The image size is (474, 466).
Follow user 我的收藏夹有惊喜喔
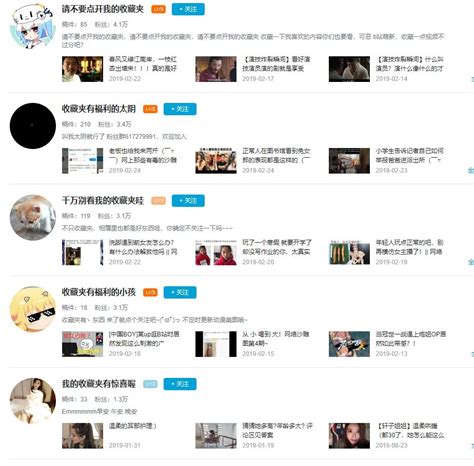[180, 384]
